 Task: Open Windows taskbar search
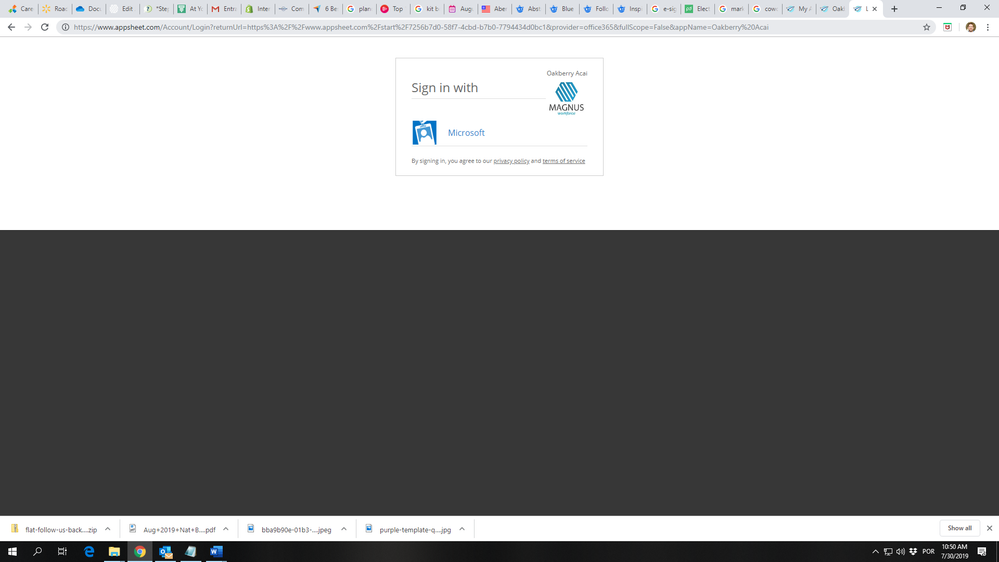coord(38,552)
